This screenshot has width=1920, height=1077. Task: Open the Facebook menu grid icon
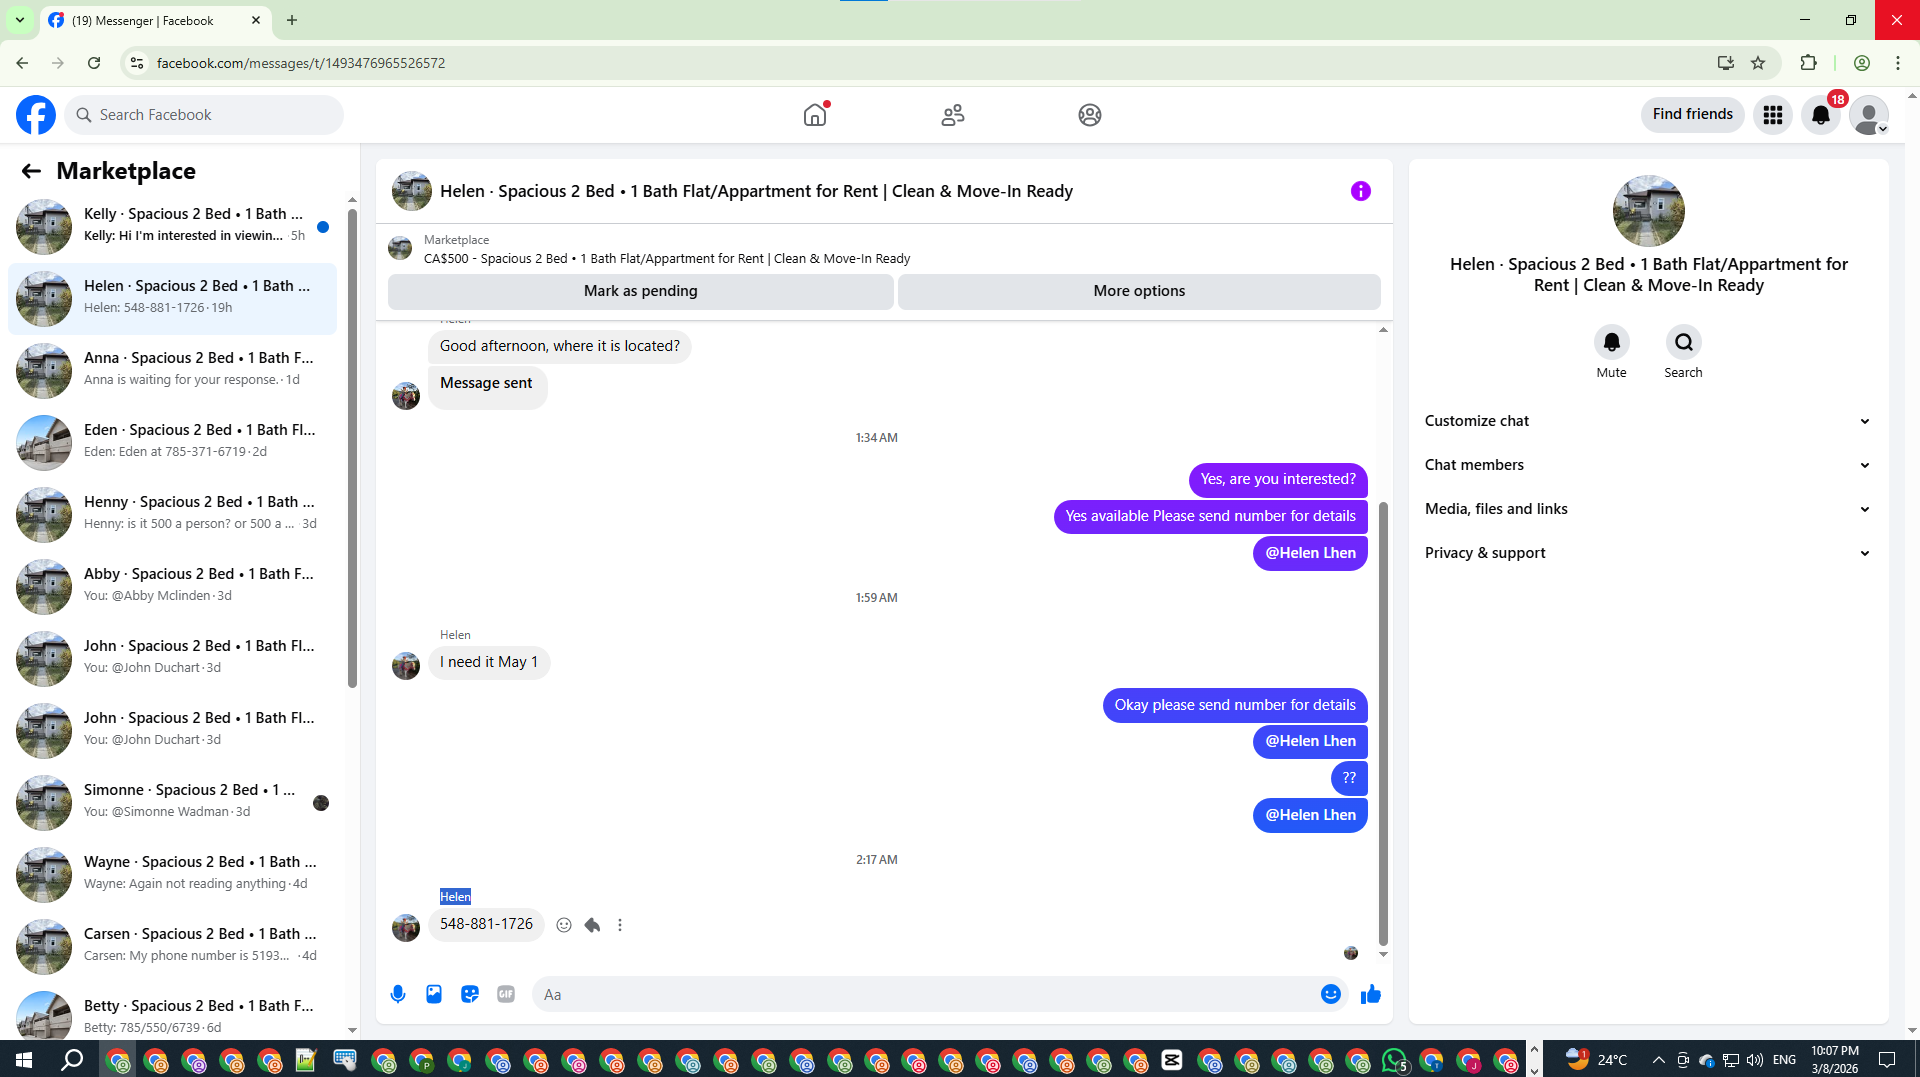(x=1773, y=115)
